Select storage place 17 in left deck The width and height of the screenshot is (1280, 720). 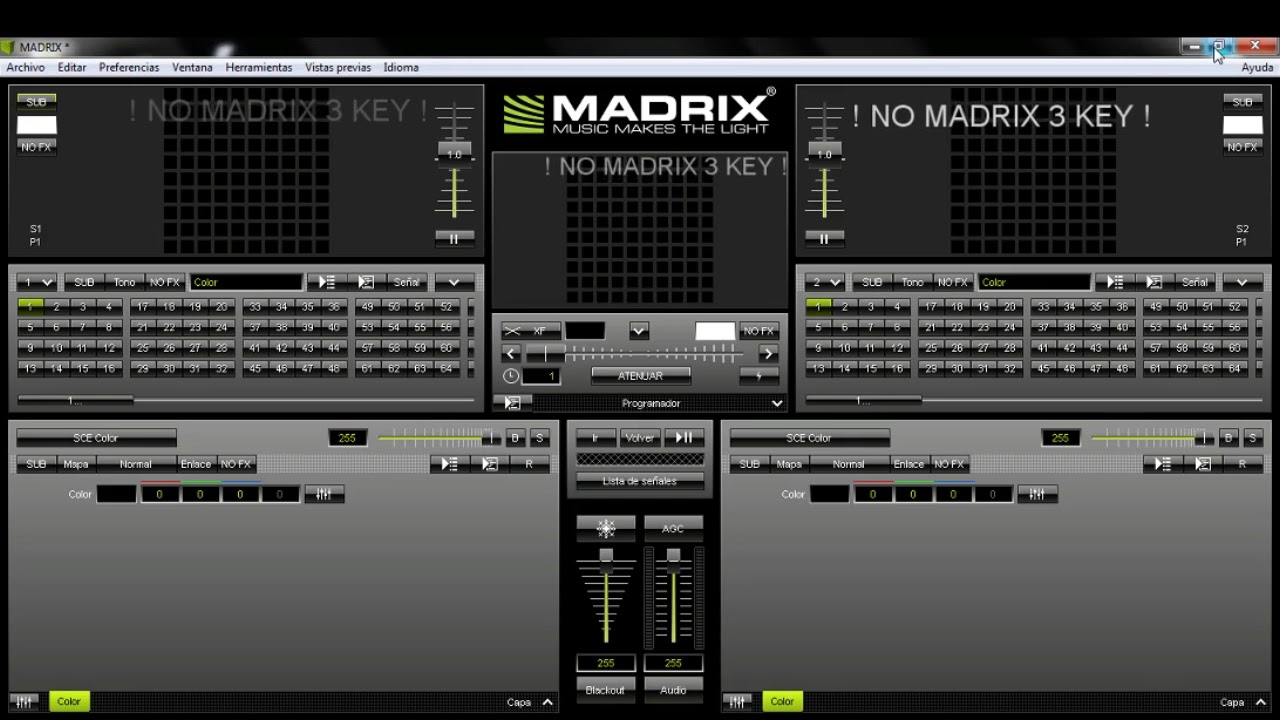click(143, 307)
